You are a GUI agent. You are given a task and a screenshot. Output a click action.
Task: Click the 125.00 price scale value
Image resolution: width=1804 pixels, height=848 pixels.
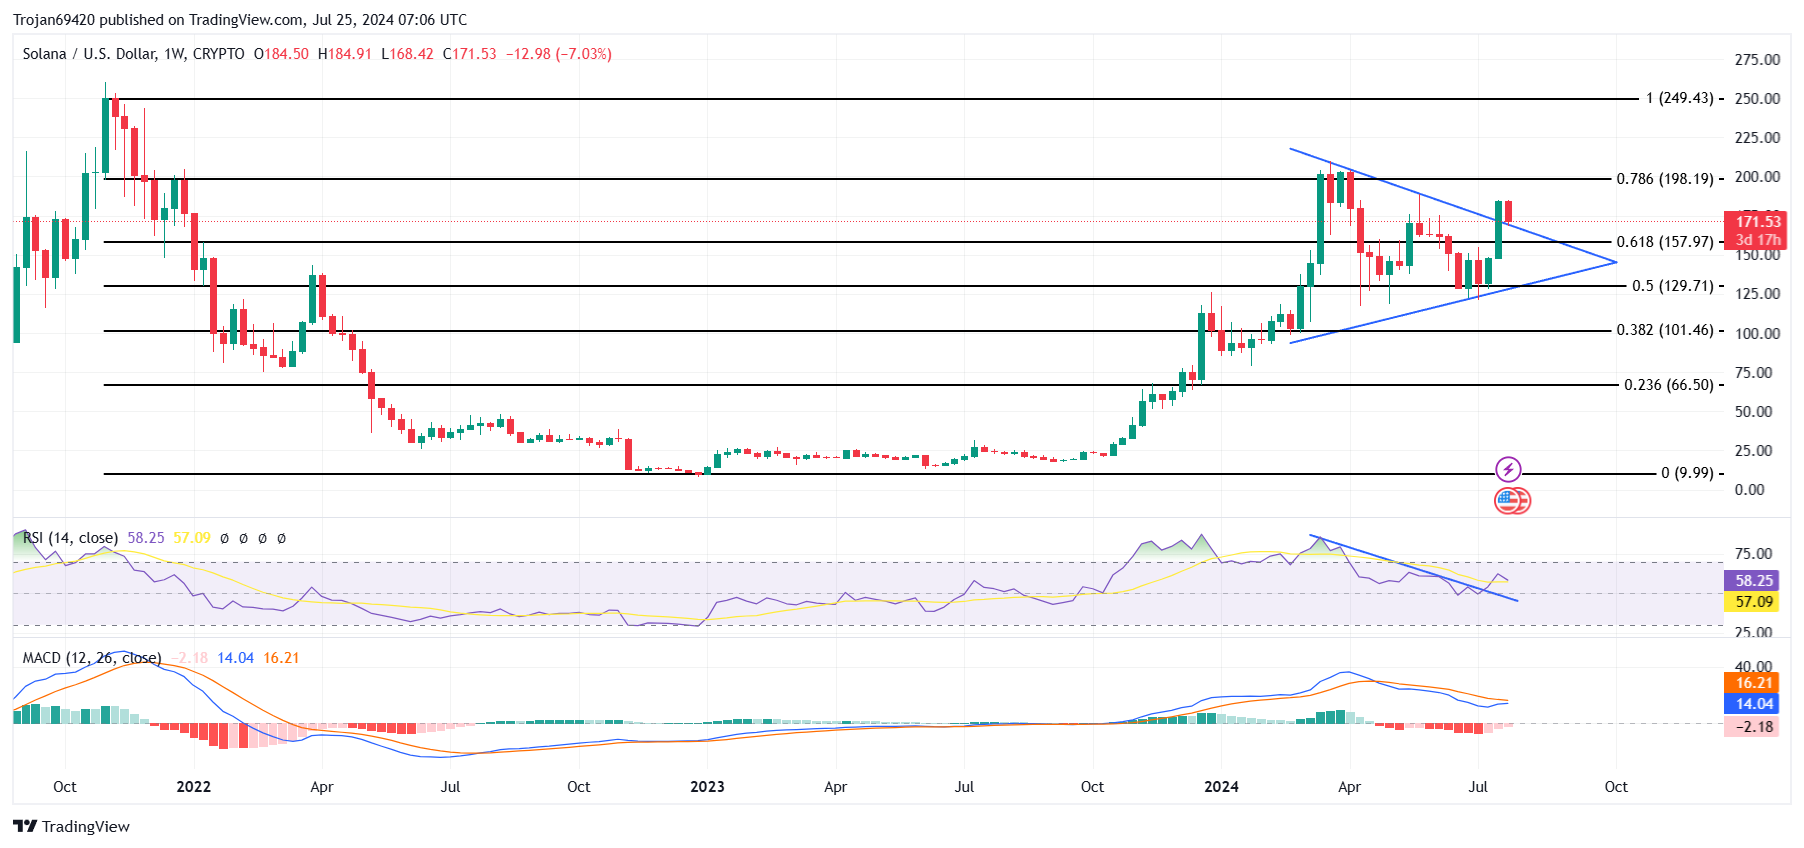coord(1757,294)
